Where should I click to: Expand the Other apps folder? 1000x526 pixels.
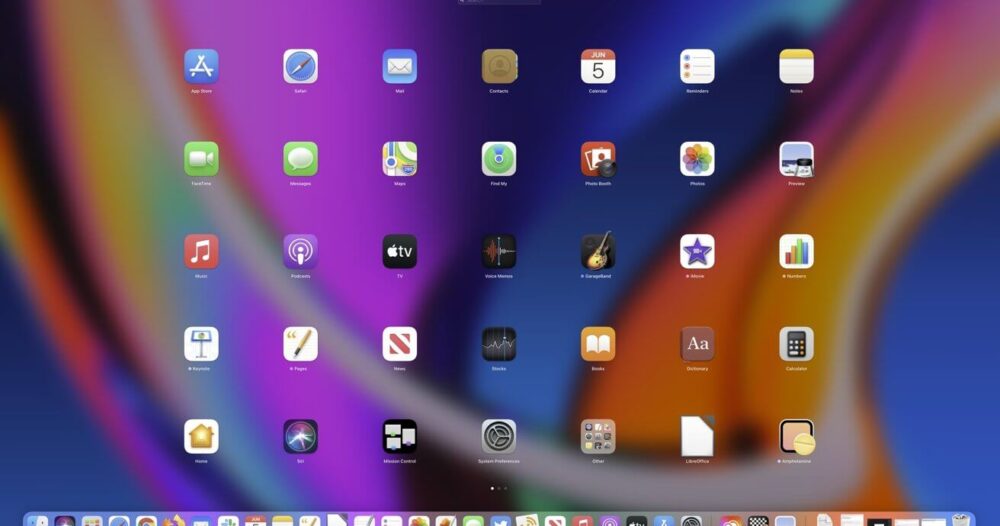click(x=598, y=436)
